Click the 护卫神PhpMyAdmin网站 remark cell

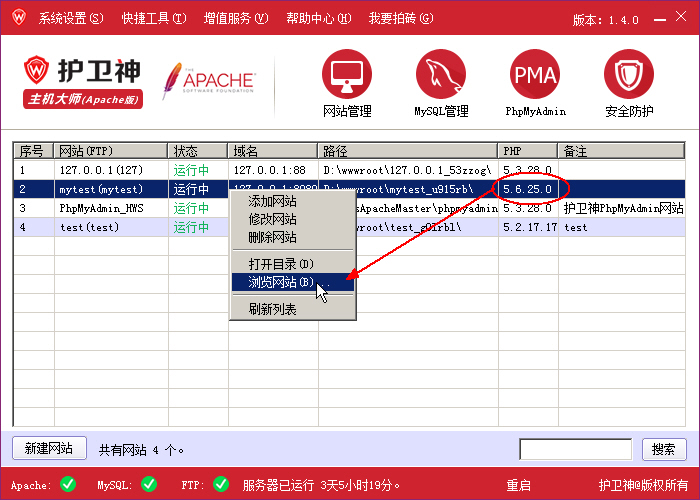[623, 208]
